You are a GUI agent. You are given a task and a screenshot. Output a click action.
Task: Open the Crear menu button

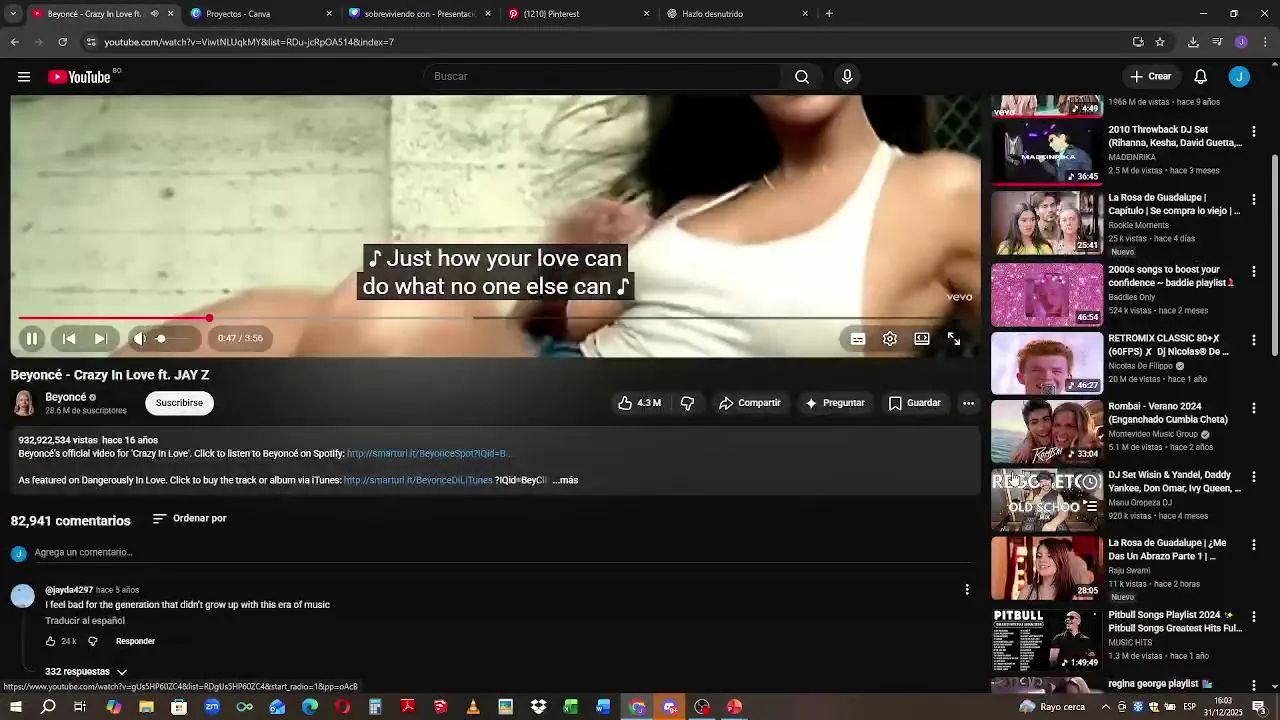pyautogui.click(x=1151, y=77)
